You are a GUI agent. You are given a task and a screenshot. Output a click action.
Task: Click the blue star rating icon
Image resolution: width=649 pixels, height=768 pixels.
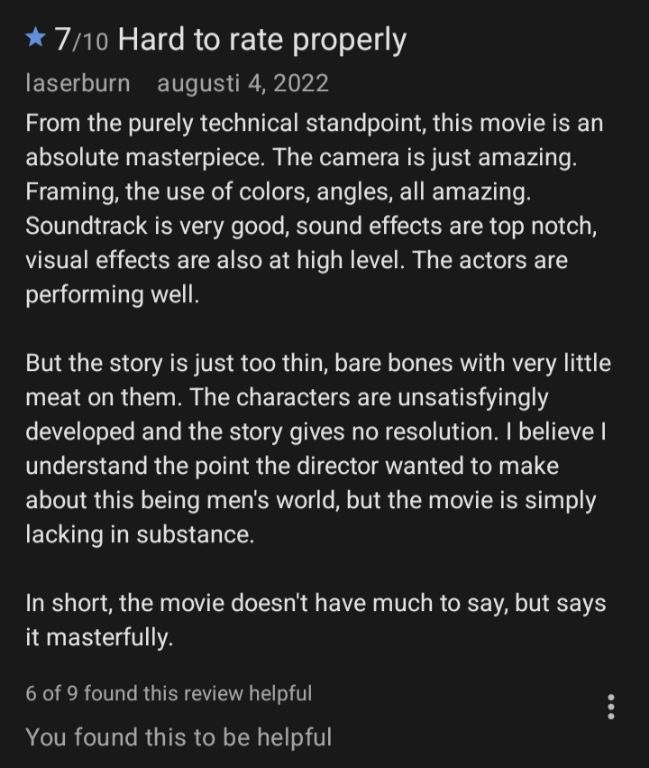(x=35, y=39)
